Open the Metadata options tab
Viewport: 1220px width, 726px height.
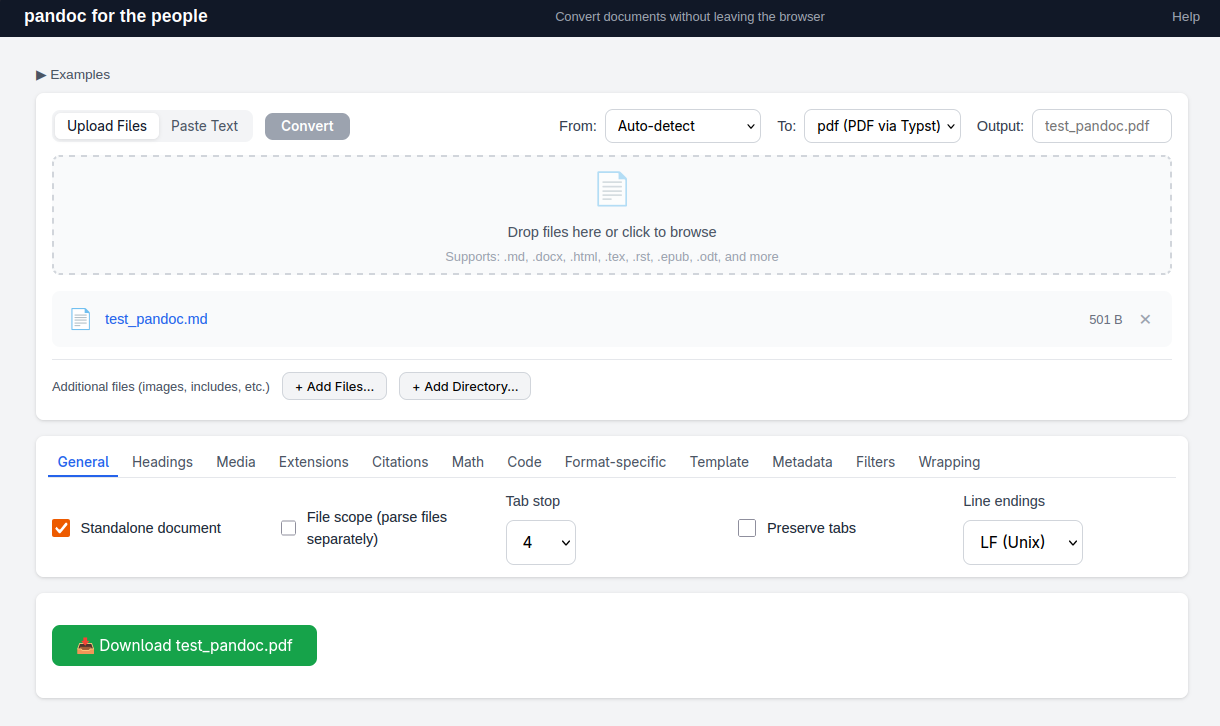point(802,462)
